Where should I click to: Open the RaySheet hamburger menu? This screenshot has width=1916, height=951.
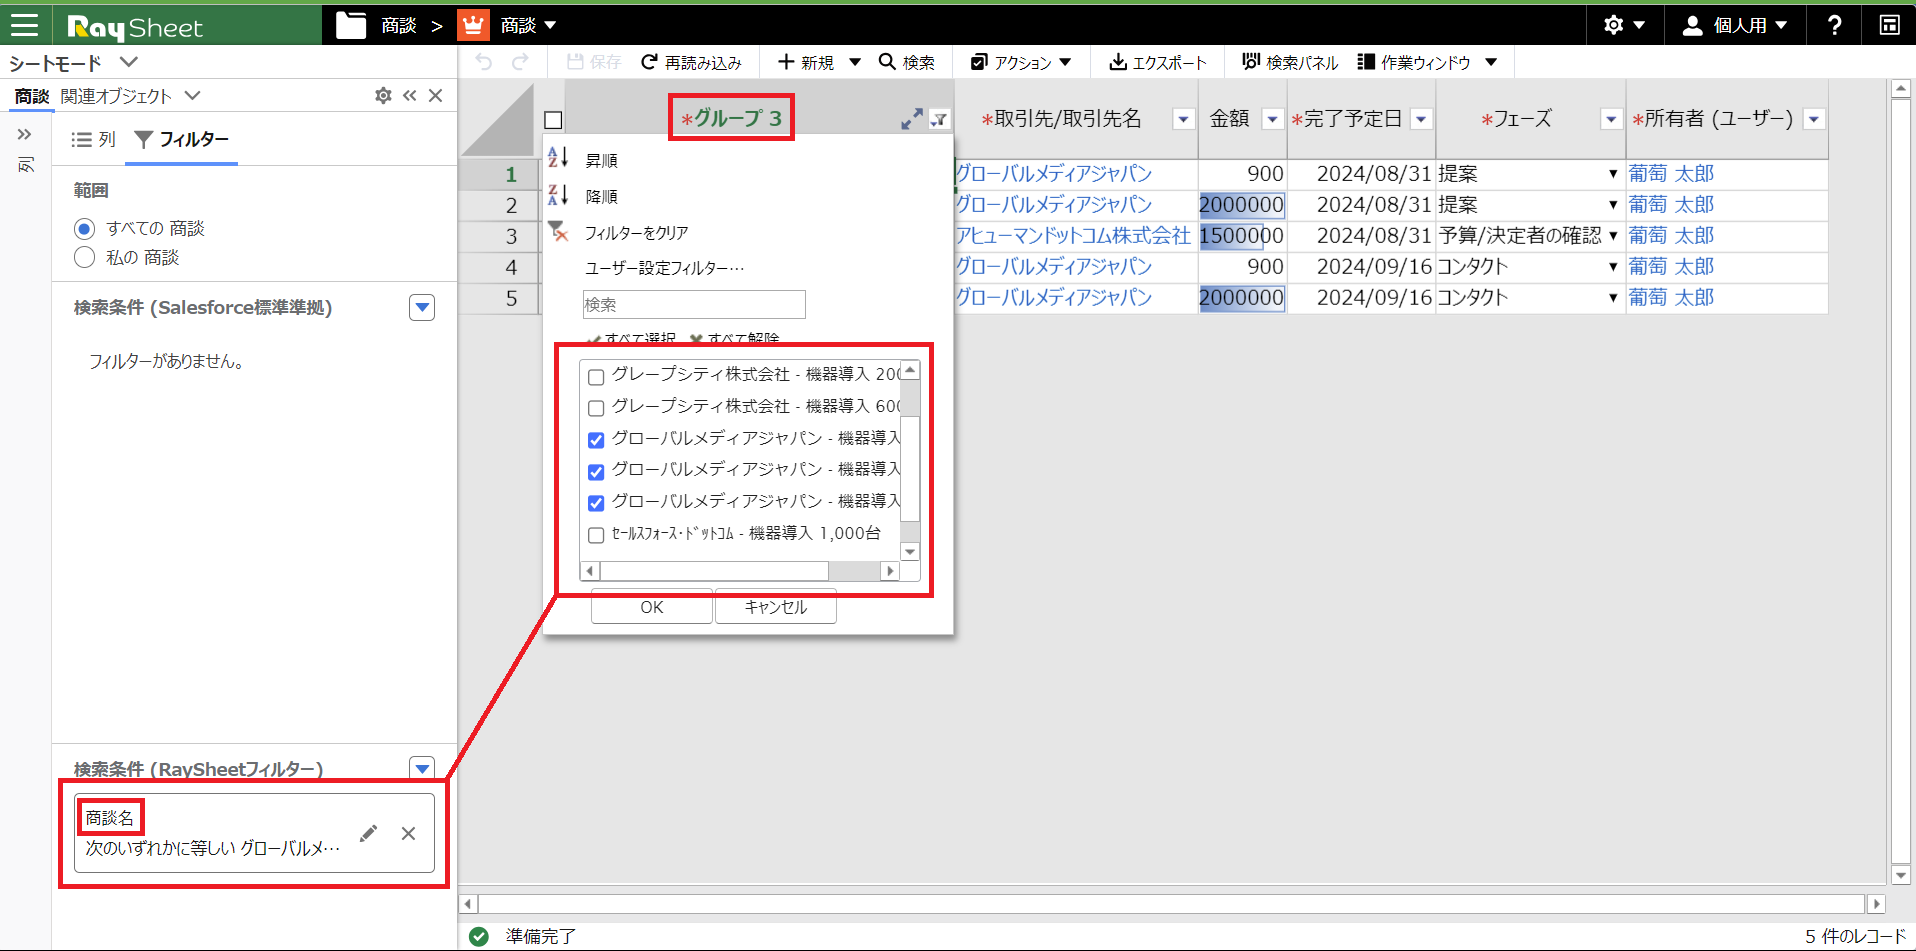[x=25, y=25]
